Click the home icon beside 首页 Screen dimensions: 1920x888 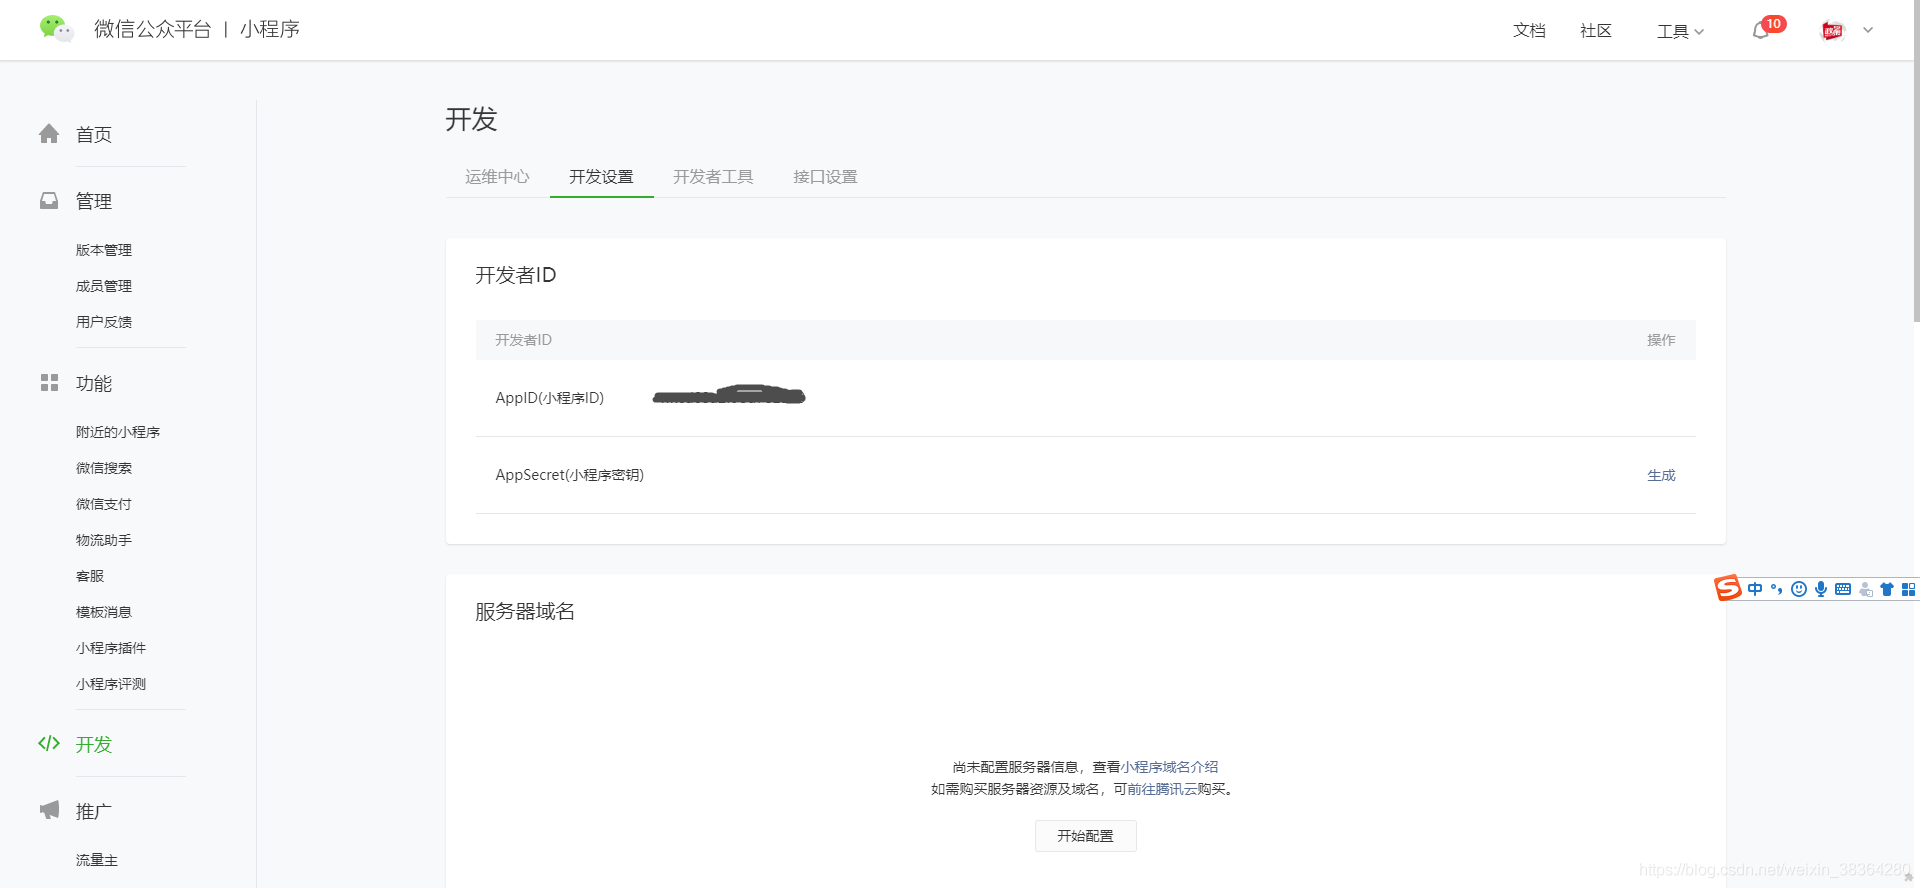(49, 134)
